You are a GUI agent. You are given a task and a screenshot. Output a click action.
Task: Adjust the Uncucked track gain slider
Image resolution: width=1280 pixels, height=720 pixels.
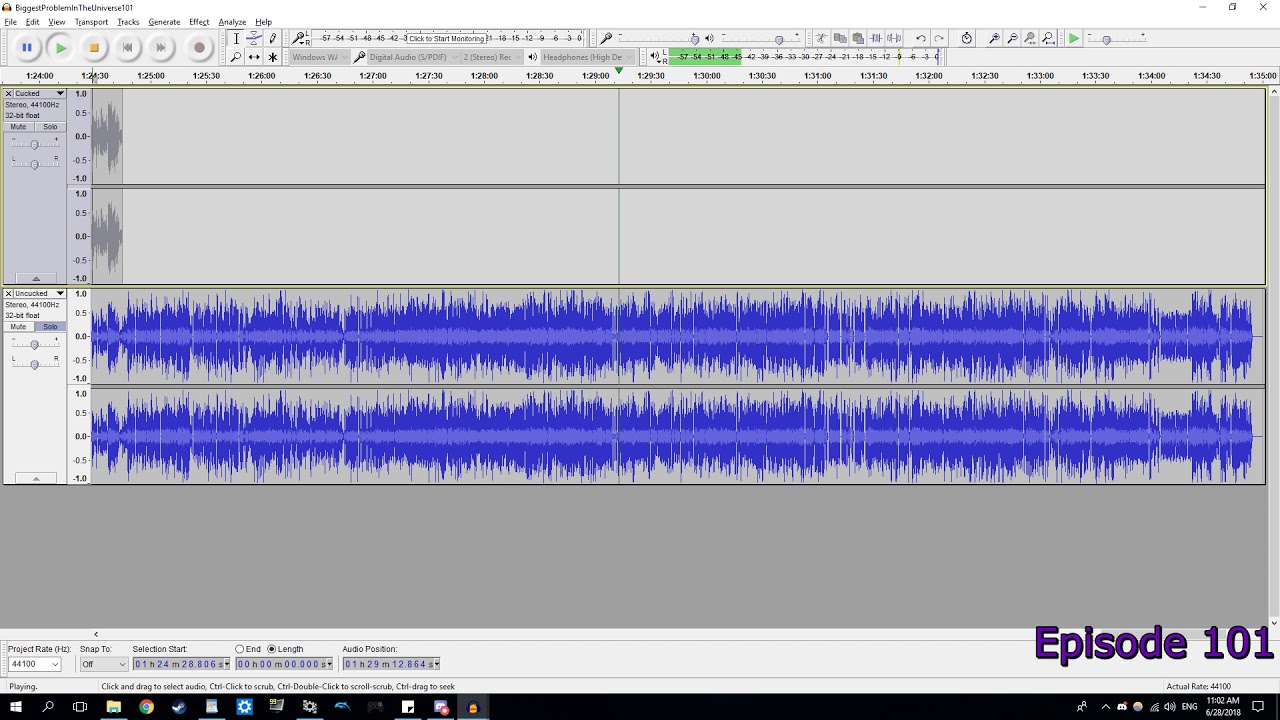coord(34,344)
